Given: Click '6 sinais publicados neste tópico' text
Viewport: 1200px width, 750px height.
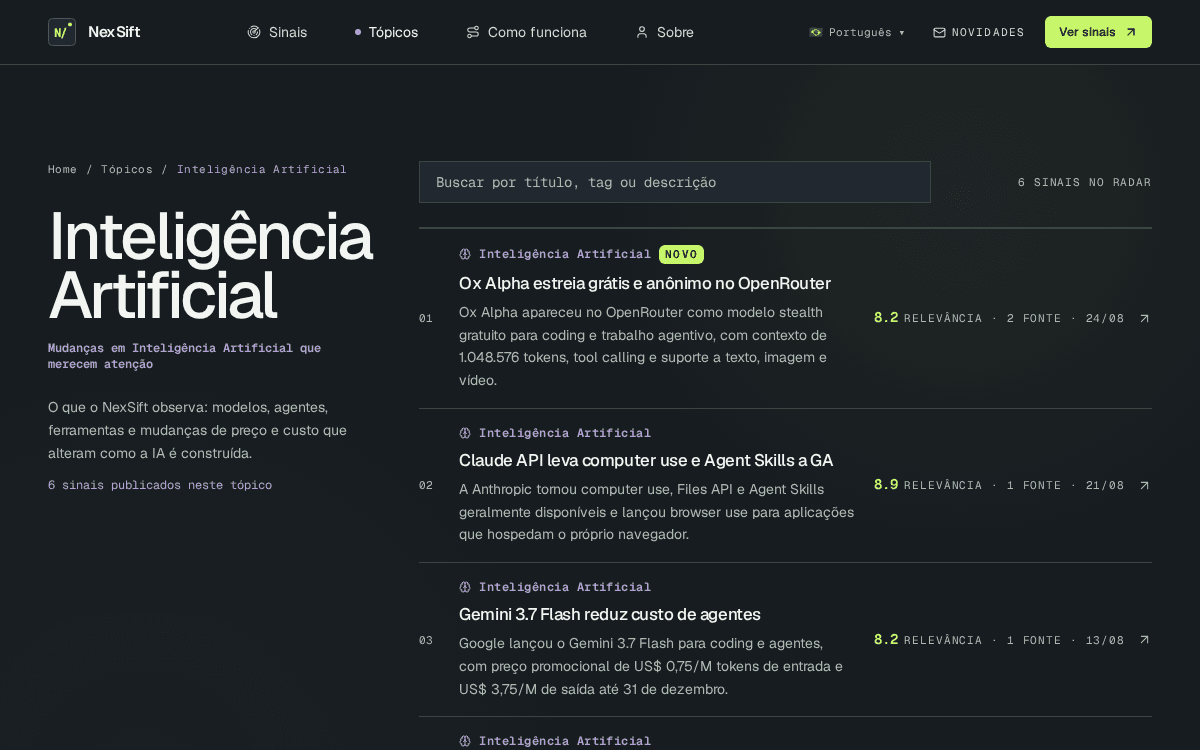Looking at the screenshot, I should click(x=160, y=485).
